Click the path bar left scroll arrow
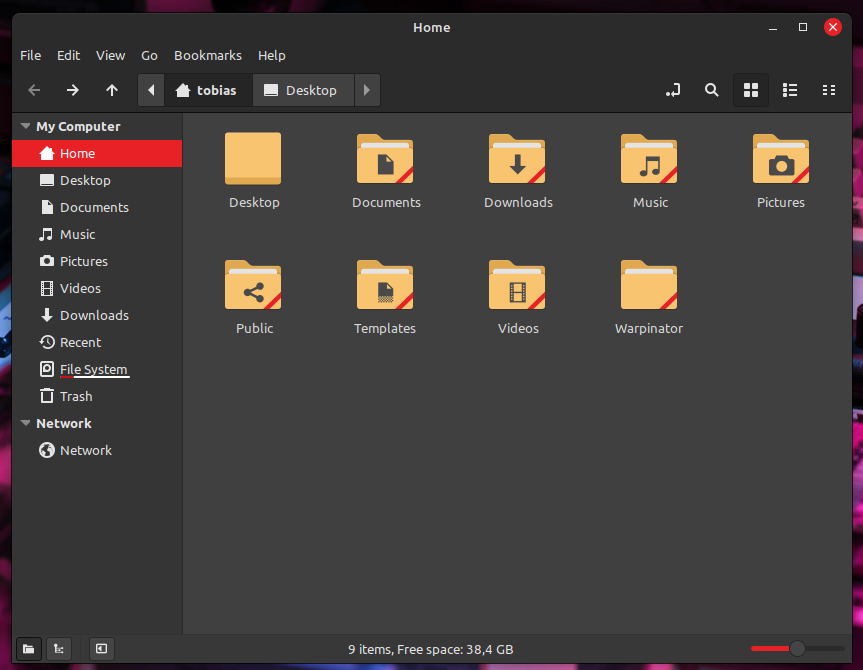Viewport: 863px width, 670px height. pyautogui.click(x=151, y=90)
